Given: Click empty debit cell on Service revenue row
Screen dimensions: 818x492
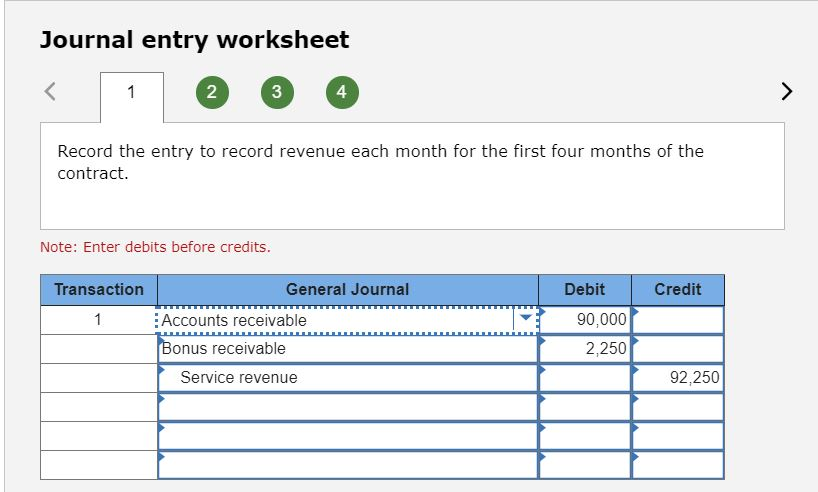Looking at the screenshot, I should click(x=585, y=378).
